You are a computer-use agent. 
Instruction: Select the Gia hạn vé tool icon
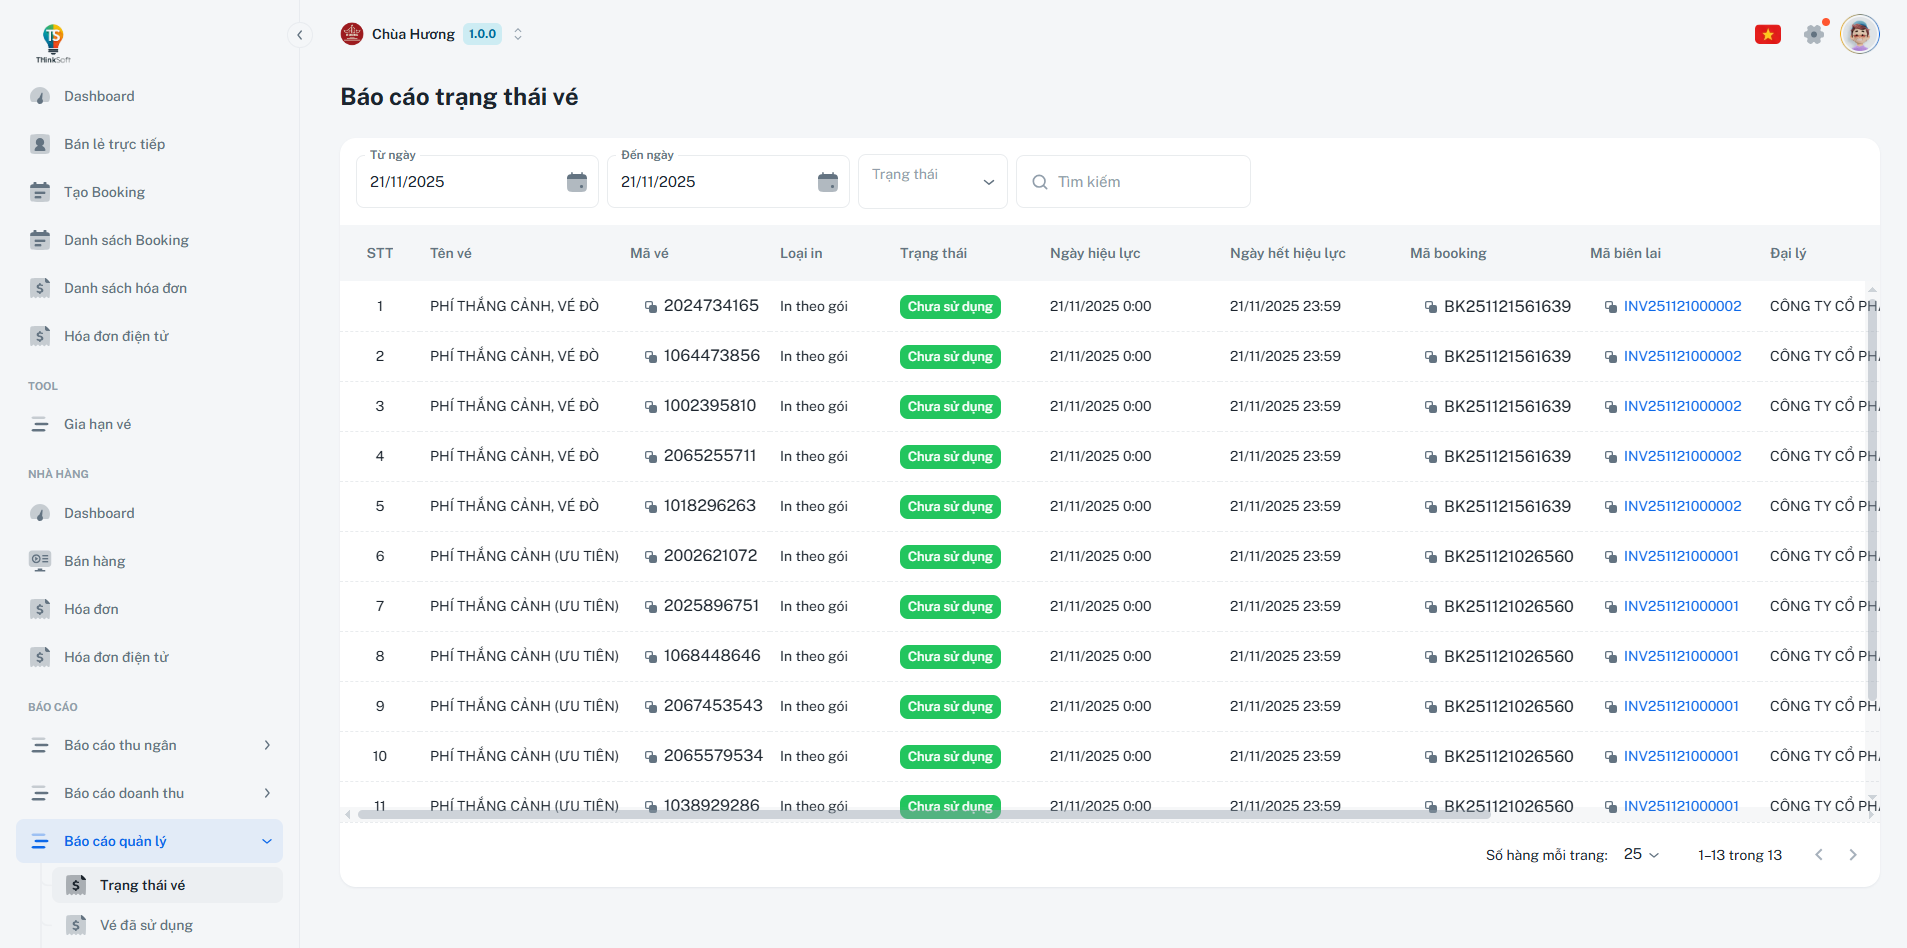click(x=40, y=424)
